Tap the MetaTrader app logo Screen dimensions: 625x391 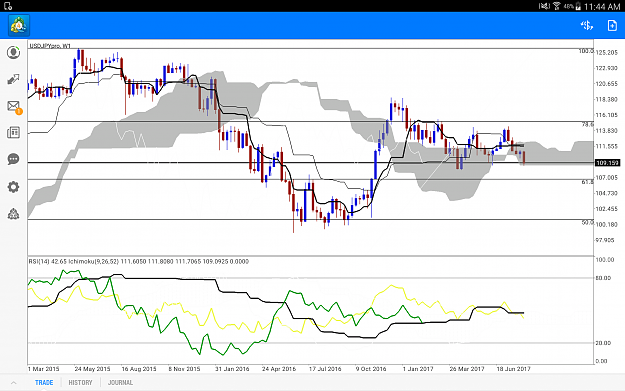(x=19, y=26)
